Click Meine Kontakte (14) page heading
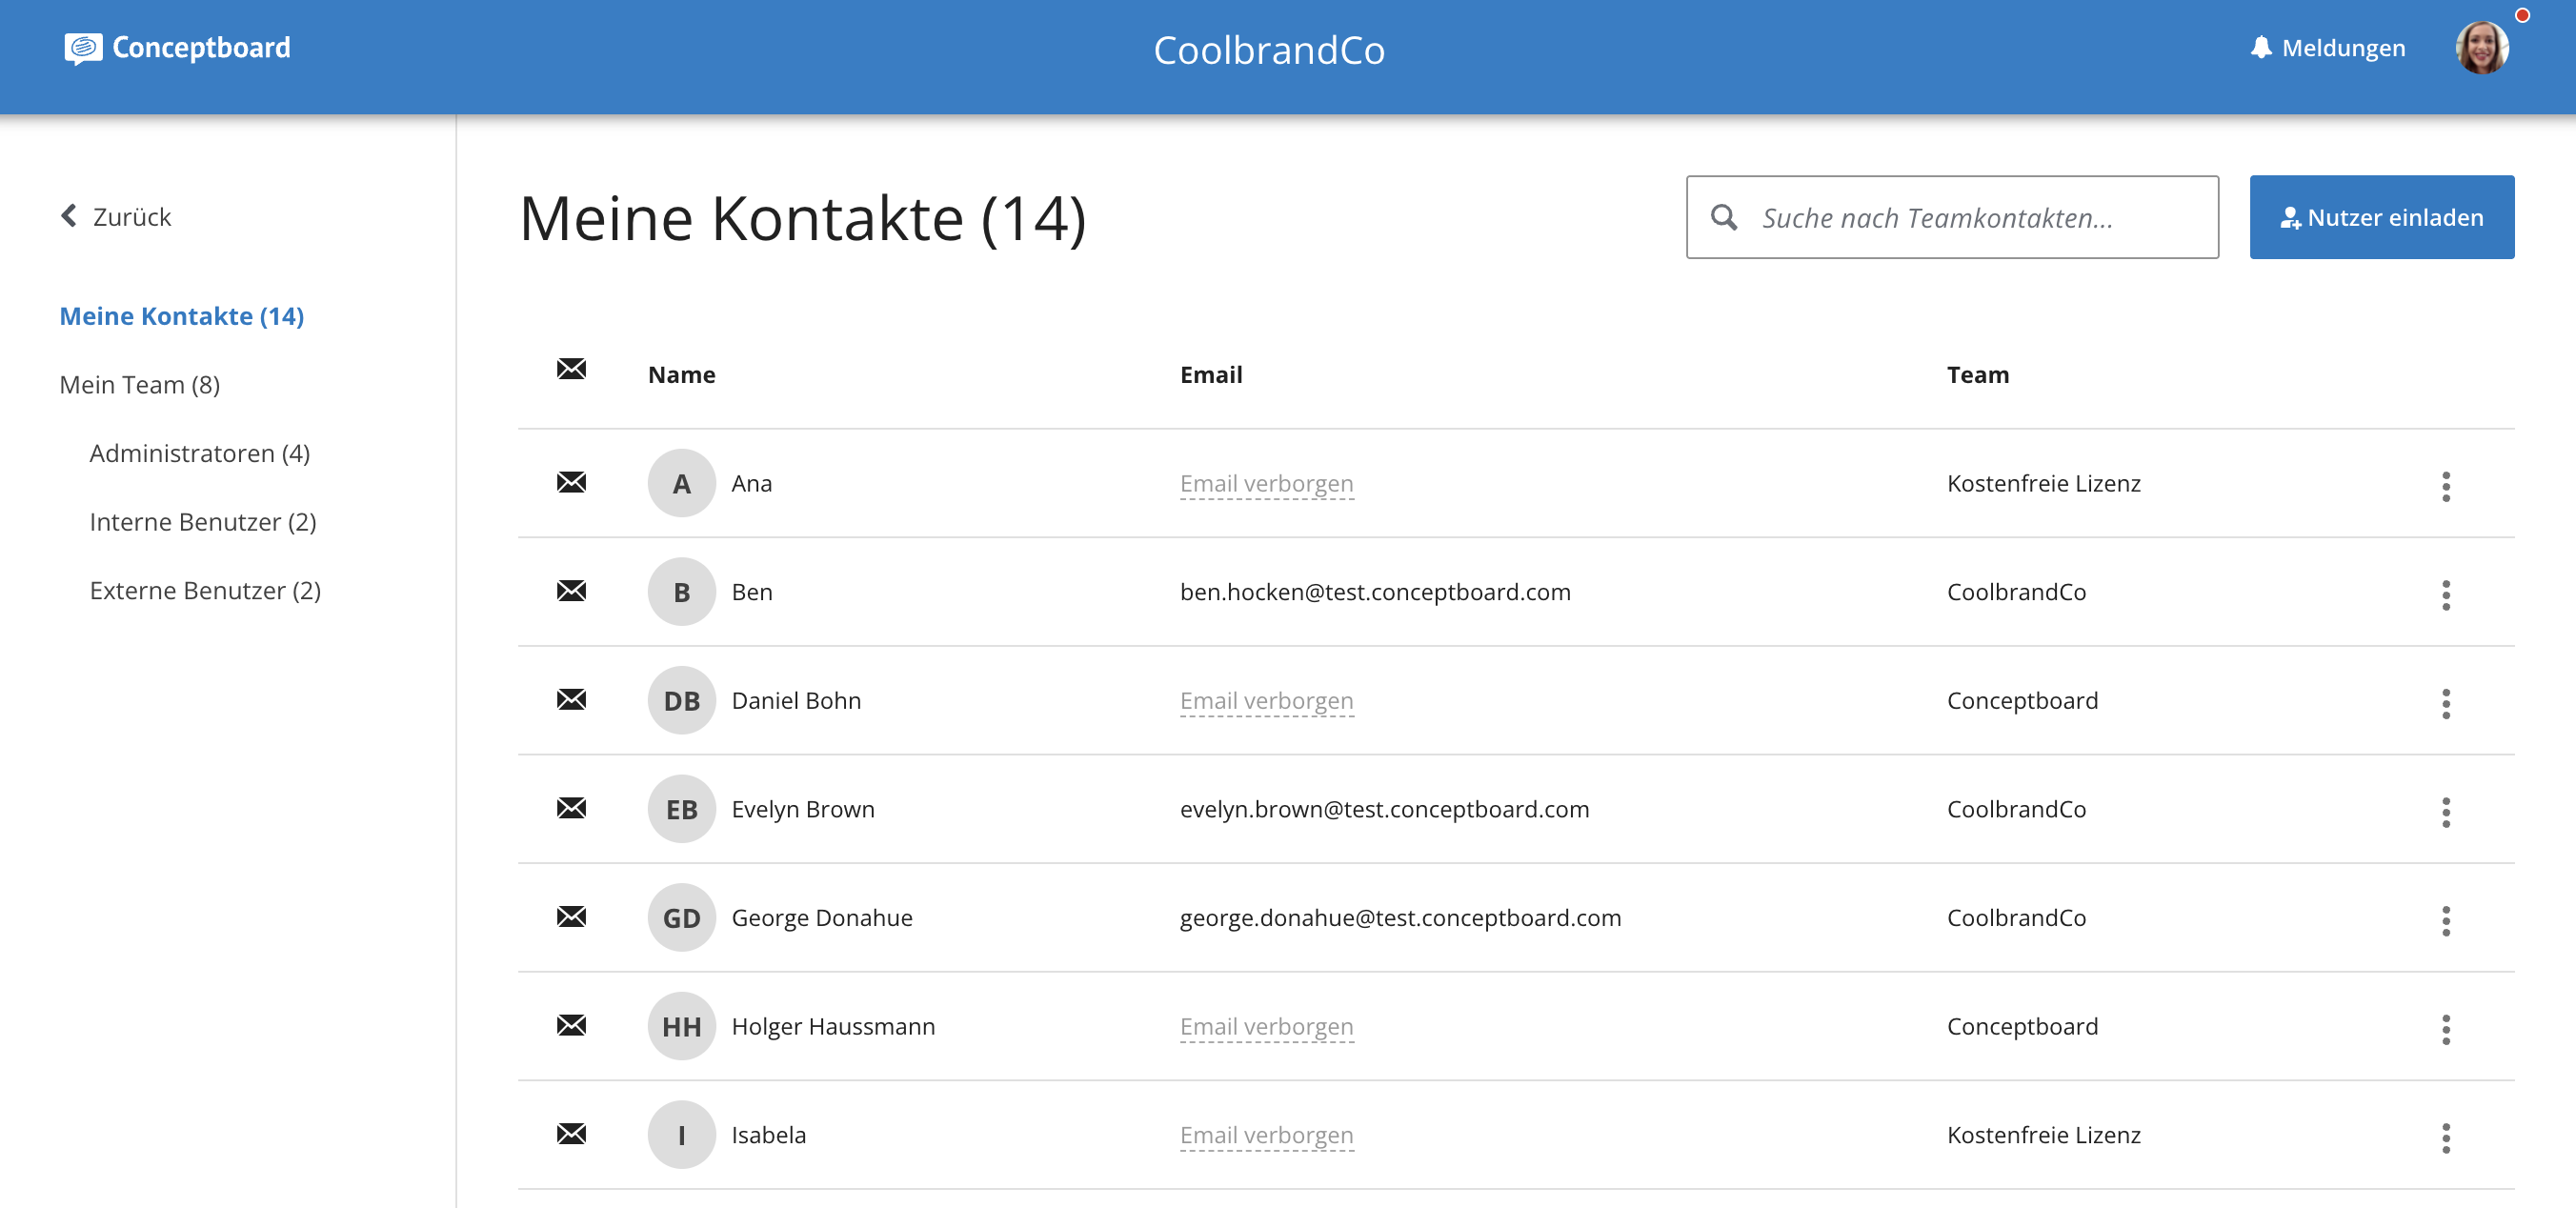 coord(802,218)
